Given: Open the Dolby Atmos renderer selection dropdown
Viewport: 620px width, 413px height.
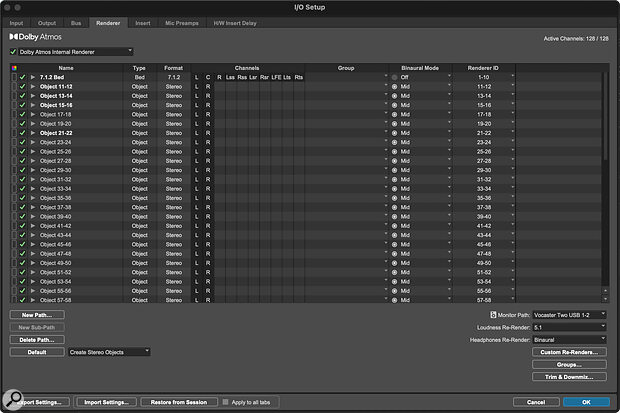Looking at the screenshot, I should tap(76, 52).
